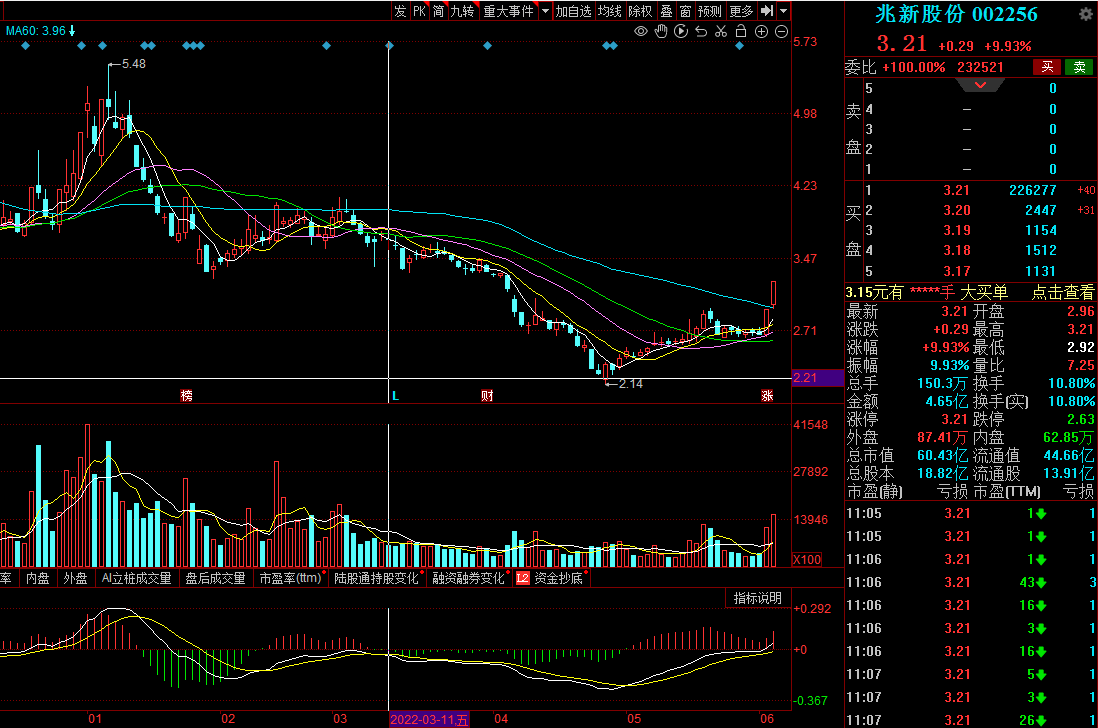Viewport: 1098px width, 728px height.
Task: Click the 榜 marker on the chart
Action: tap(186, 396)
